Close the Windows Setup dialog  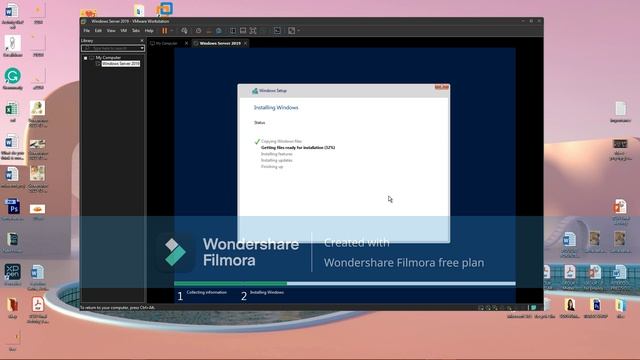click(442, 87)
